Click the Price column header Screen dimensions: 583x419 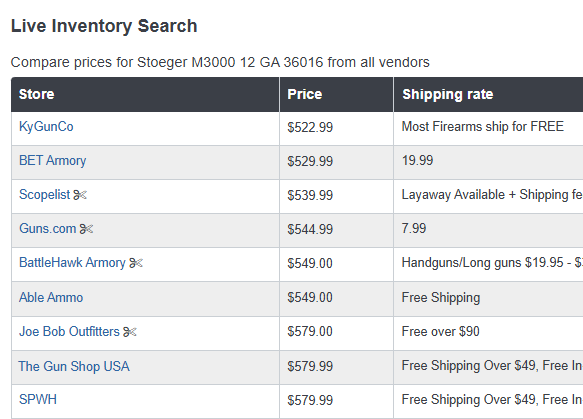(x=336, y=94)
